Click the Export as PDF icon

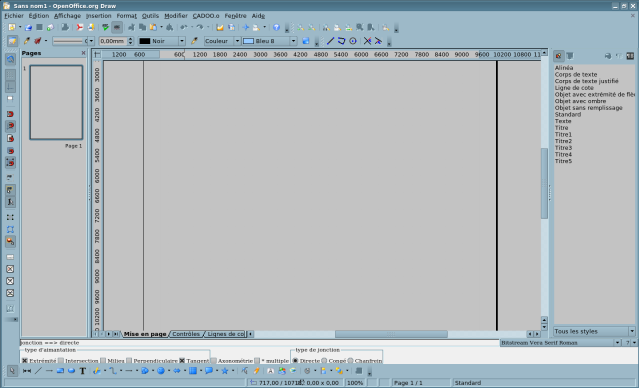80,27
